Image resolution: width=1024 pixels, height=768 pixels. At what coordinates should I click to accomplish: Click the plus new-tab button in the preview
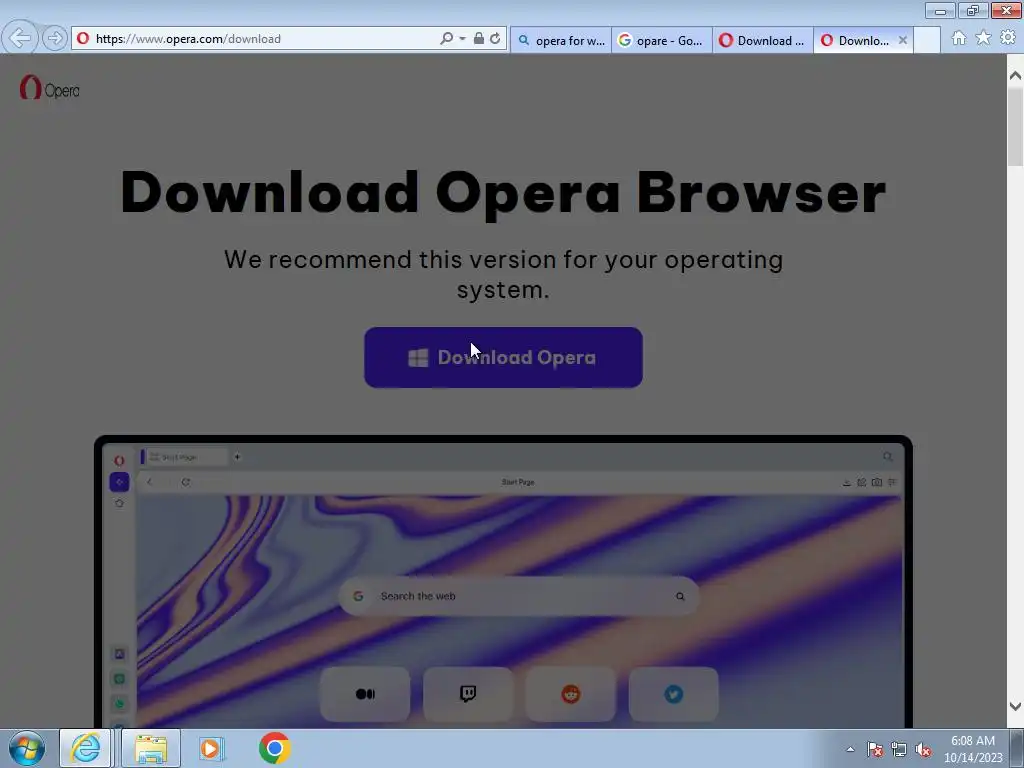(x=237, y=457)
